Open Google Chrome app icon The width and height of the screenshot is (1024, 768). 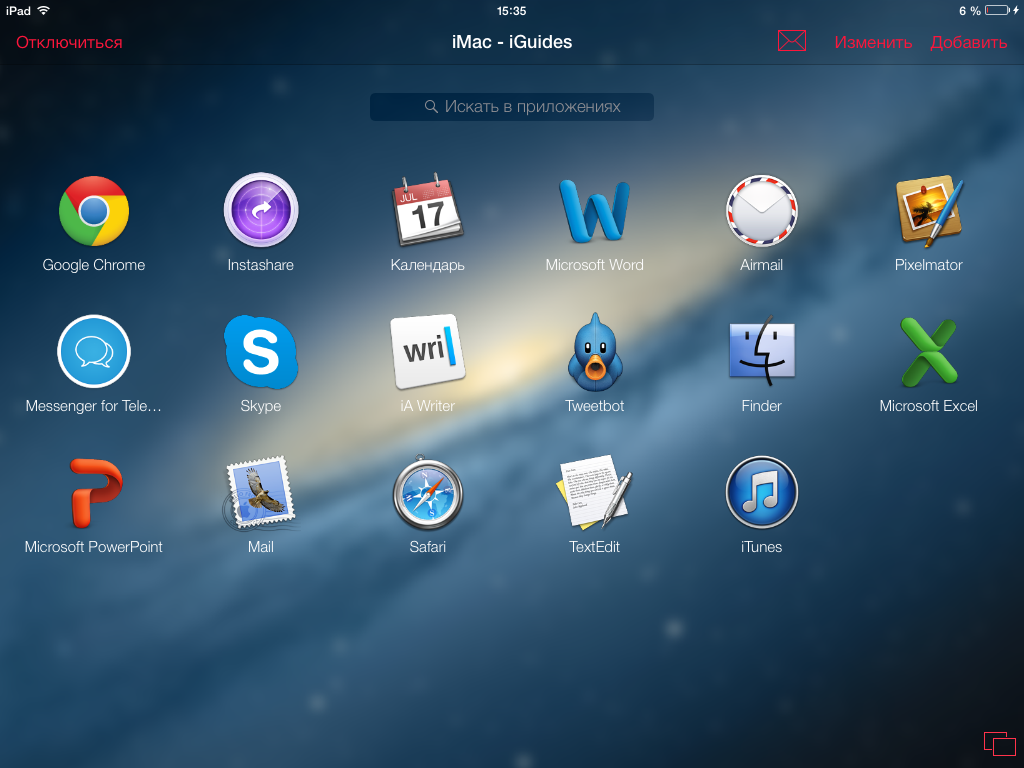click(94, 211)
